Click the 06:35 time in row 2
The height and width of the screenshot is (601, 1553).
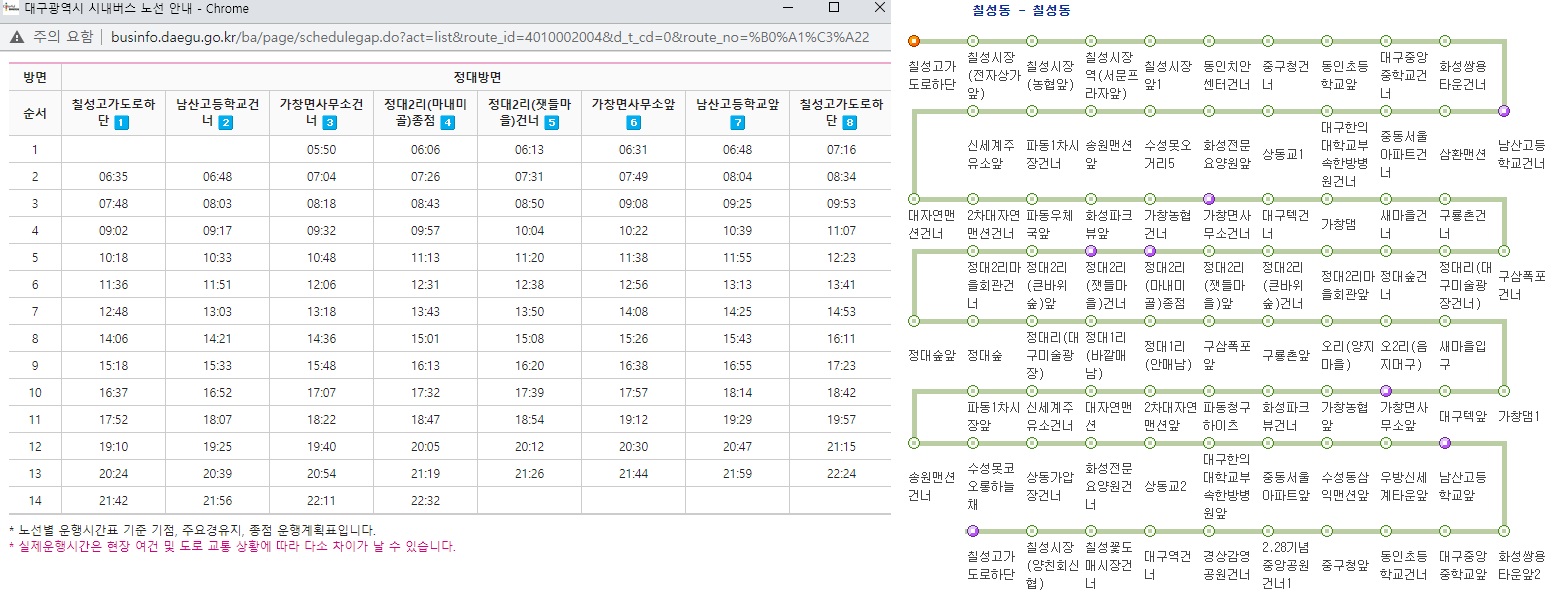pos(114,177)
